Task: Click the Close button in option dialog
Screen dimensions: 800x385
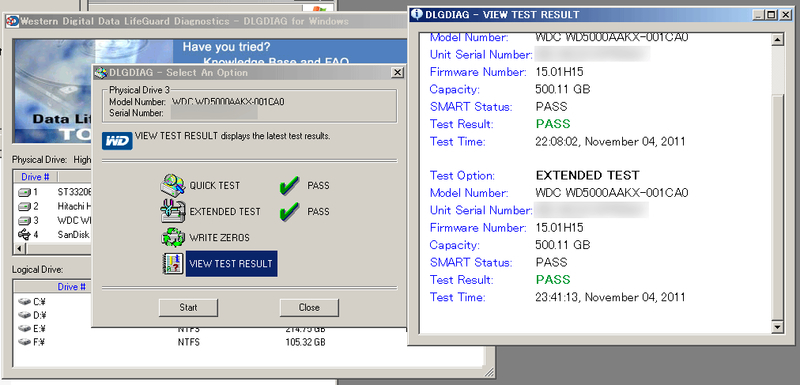Action: click(309, 307)
